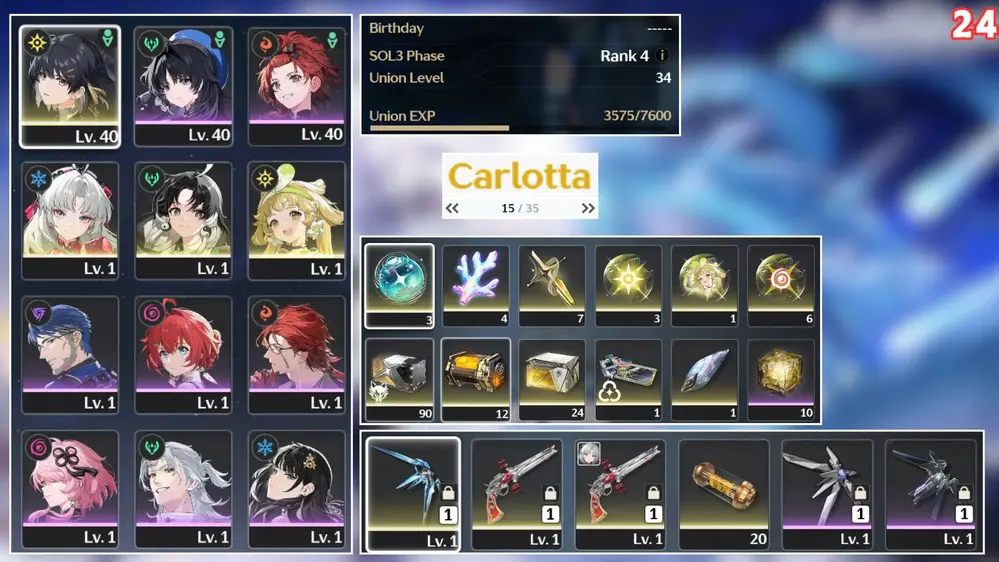Select the first blue bow weapon Lv. 1
The image size is (999, 562).
pos(413,494)
